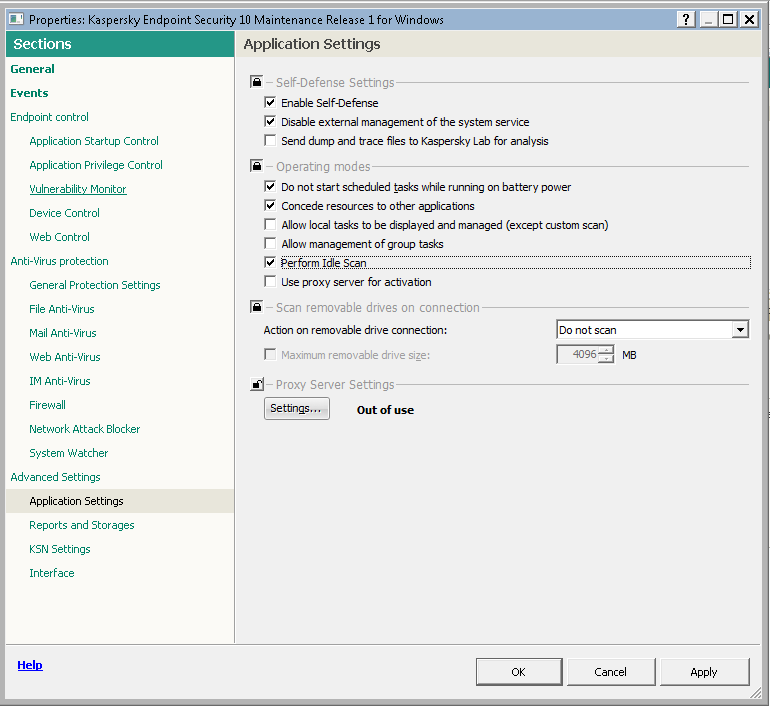This screenshot has width=770, height=706.
Task: Open the removable drive action dropdown
Action: 740,329
